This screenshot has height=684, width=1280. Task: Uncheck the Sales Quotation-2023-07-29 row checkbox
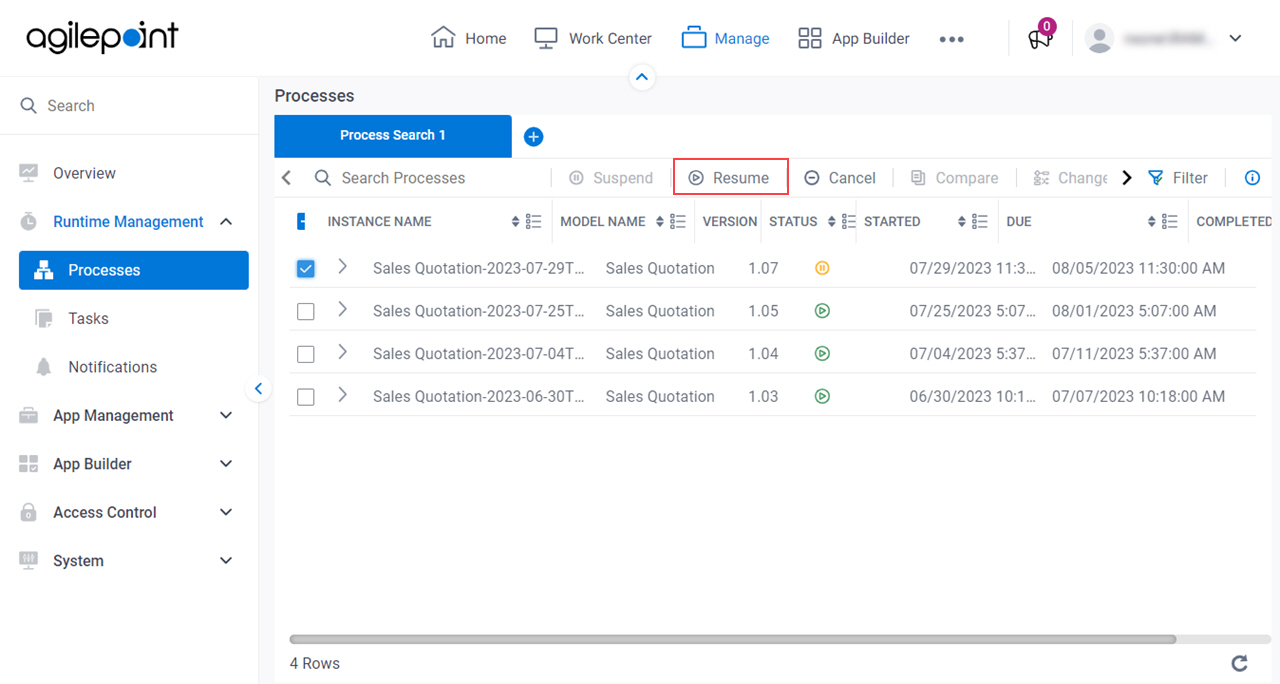point(306,269)
